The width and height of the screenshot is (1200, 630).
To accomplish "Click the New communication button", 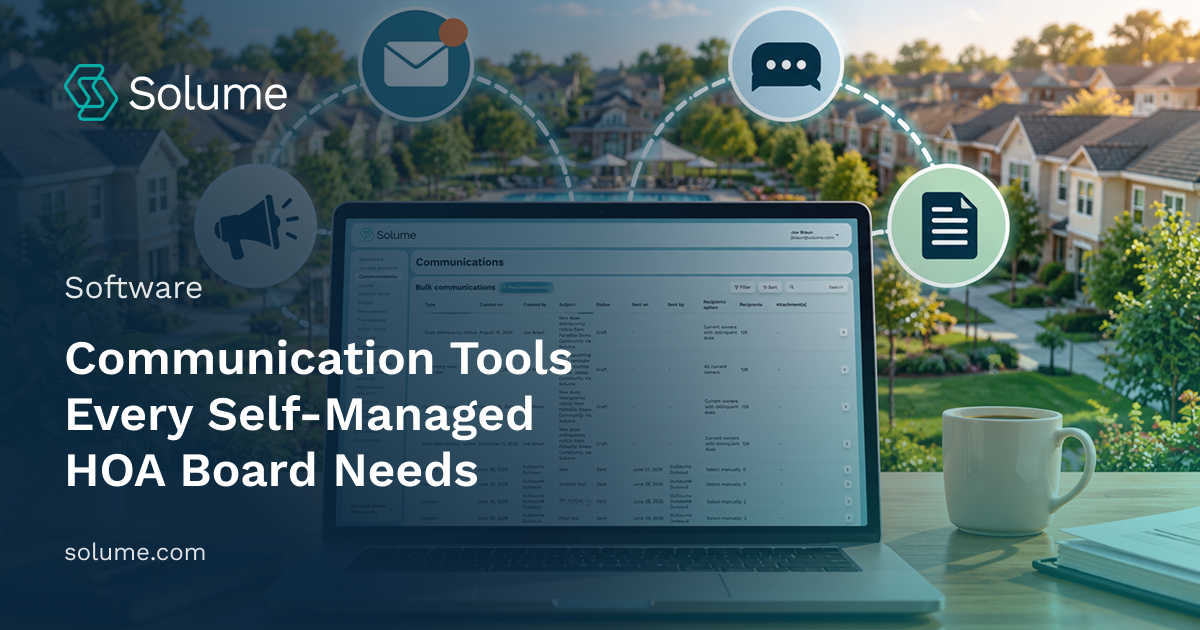I will (x=526, y=287).
